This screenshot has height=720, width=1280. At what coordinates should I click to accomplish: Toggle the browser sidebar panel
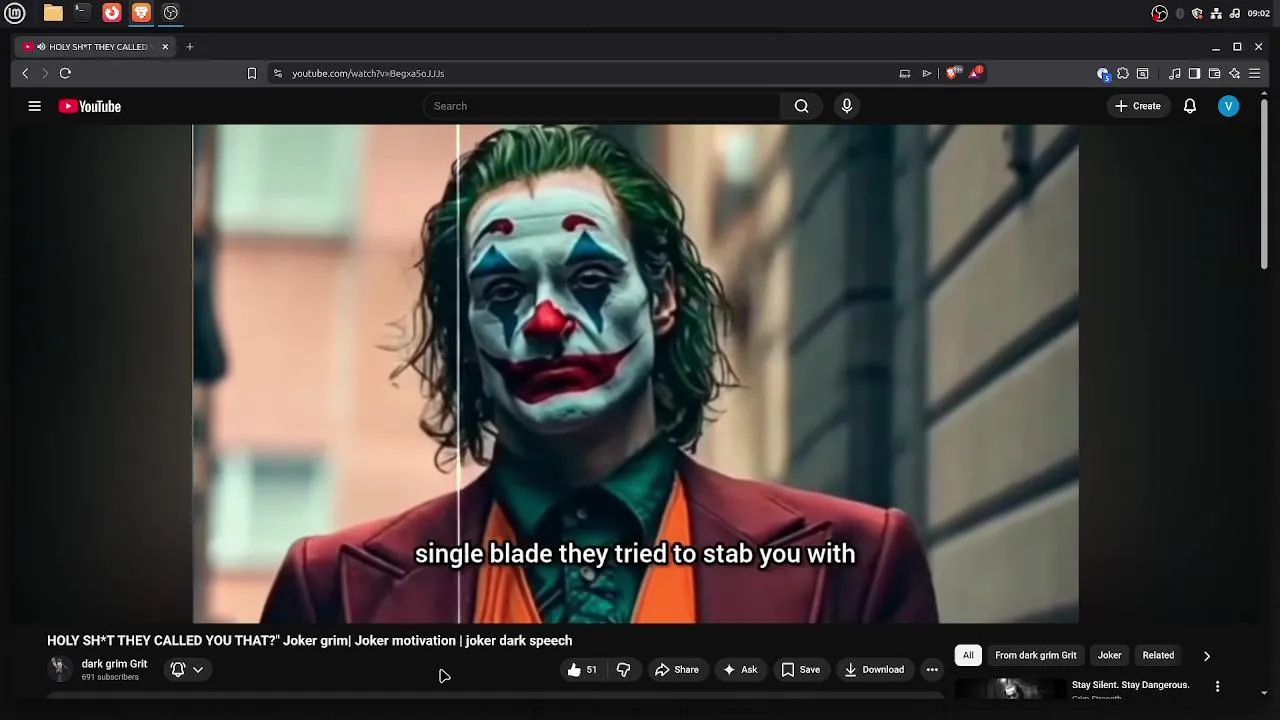(1194, 73)
